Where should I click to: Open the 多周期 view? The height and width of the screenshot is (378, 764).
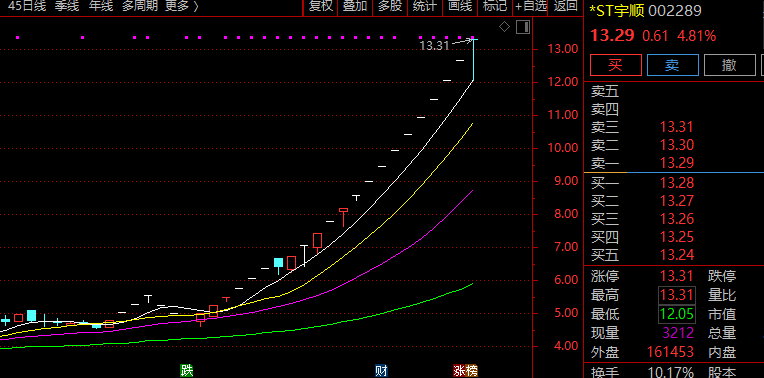click(139, 6)
